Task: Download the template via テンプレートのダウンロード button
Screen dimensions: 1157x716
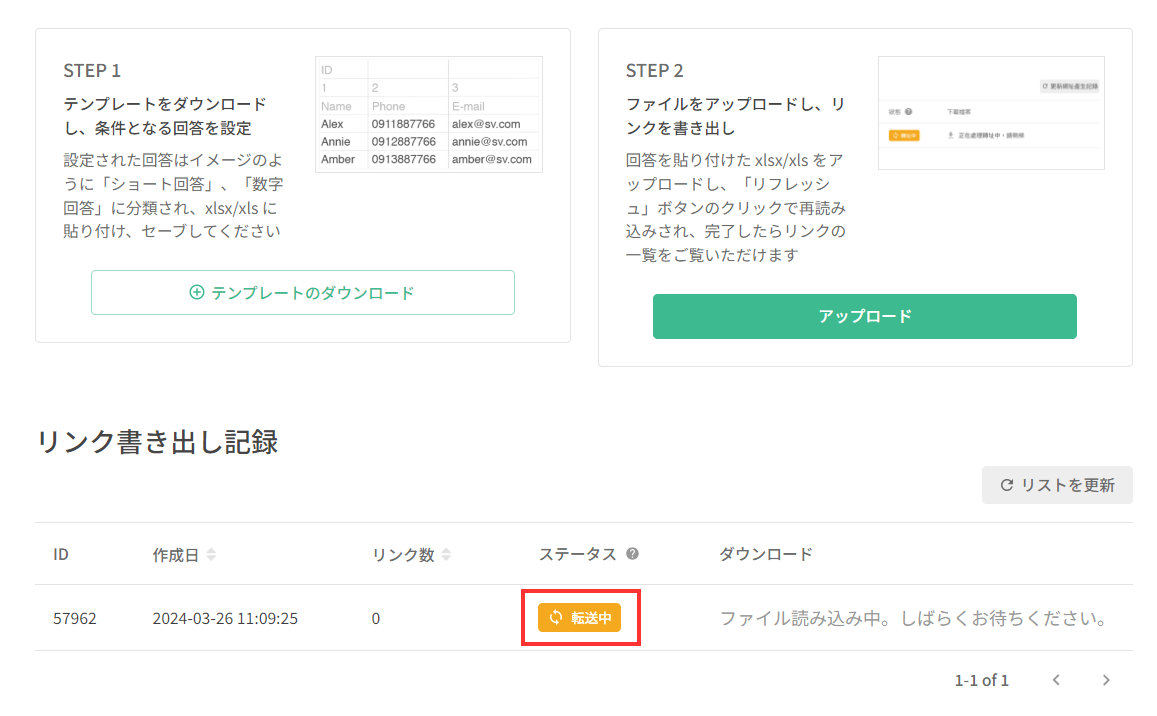Action: 303,292
